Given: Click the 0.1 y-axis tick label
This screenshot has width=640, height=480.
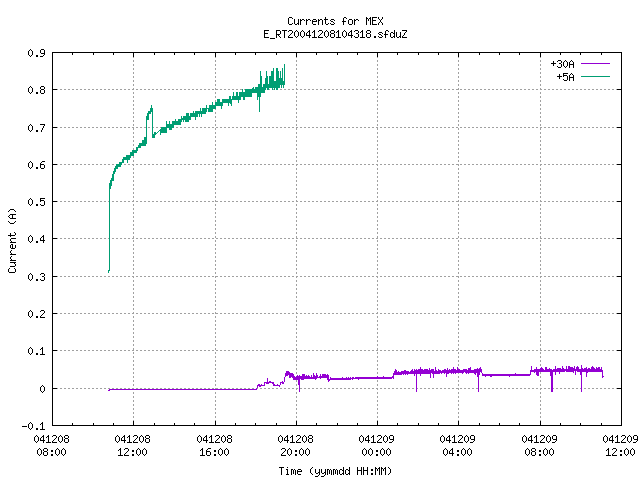Looking at the screenshot, I should pyautogui.click(x=36, y=351).
